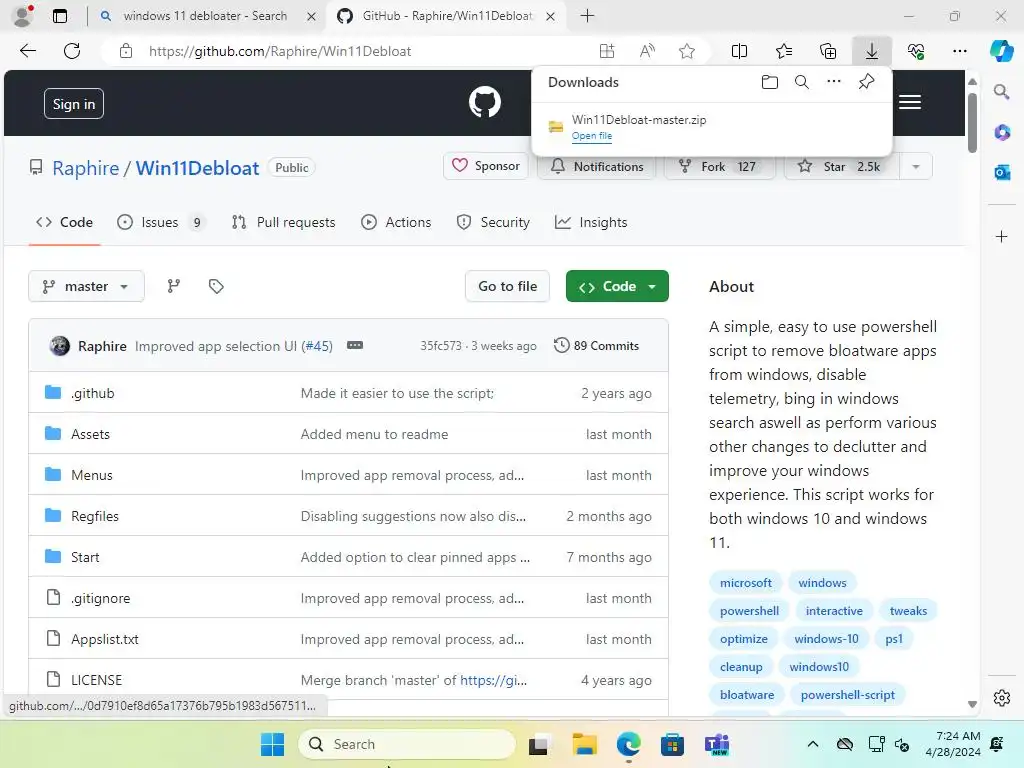Open Outlook in the Edge sidebar
The height and width of the screenshot is (768, 1024).
click(x=1002, y=172)
